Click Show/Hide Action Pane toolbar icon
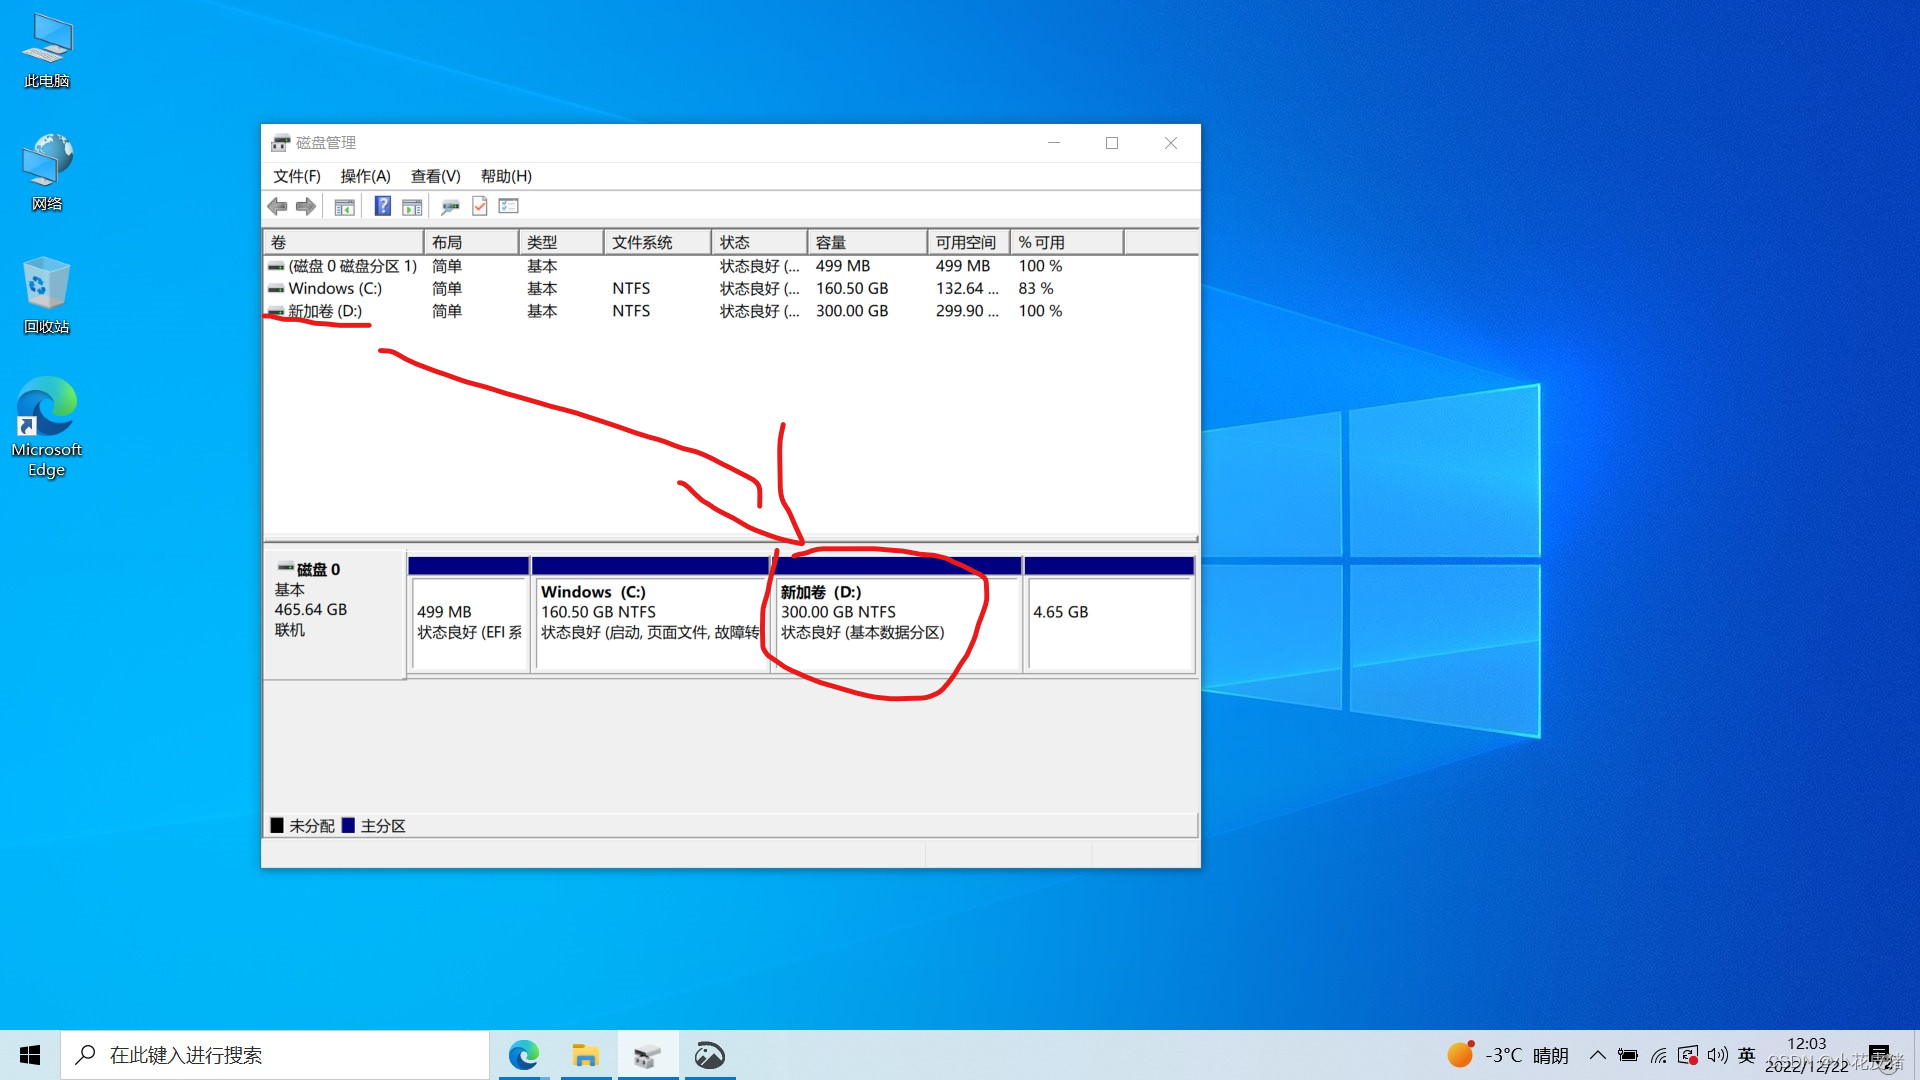 pos(412,207)
